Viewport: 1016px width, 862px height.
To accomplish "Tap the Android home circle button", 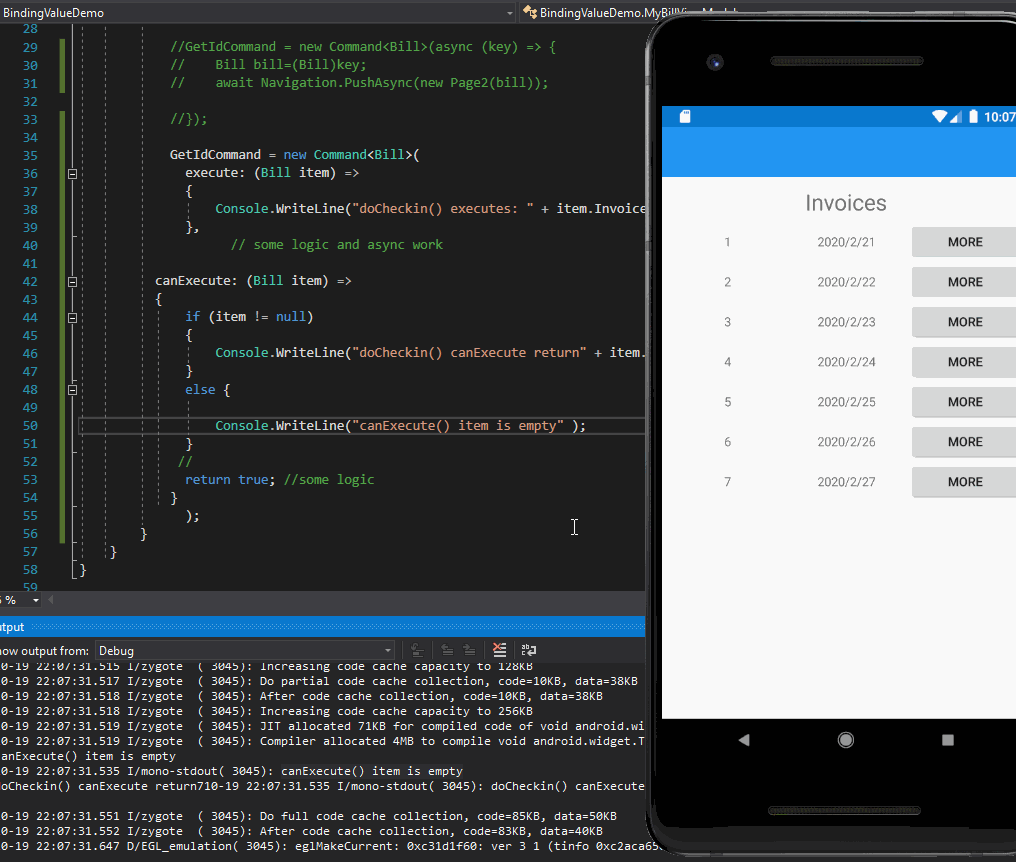I will point(846,740).
